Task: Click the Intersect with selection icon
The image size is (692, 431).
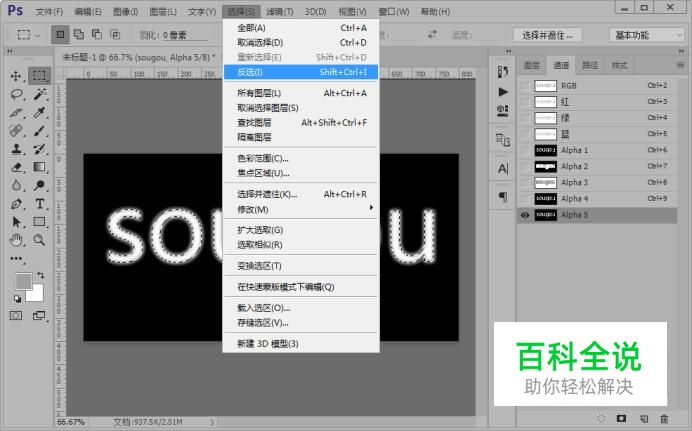Action: [x=115, y=34]
